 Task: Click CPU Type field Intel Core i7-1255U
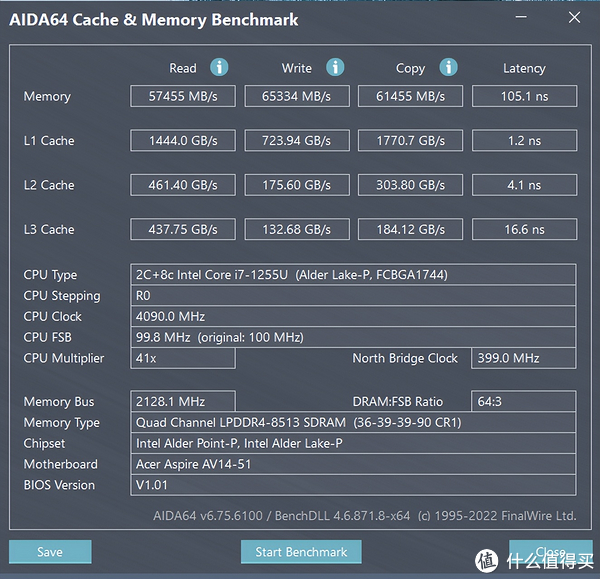pos(353,274)
